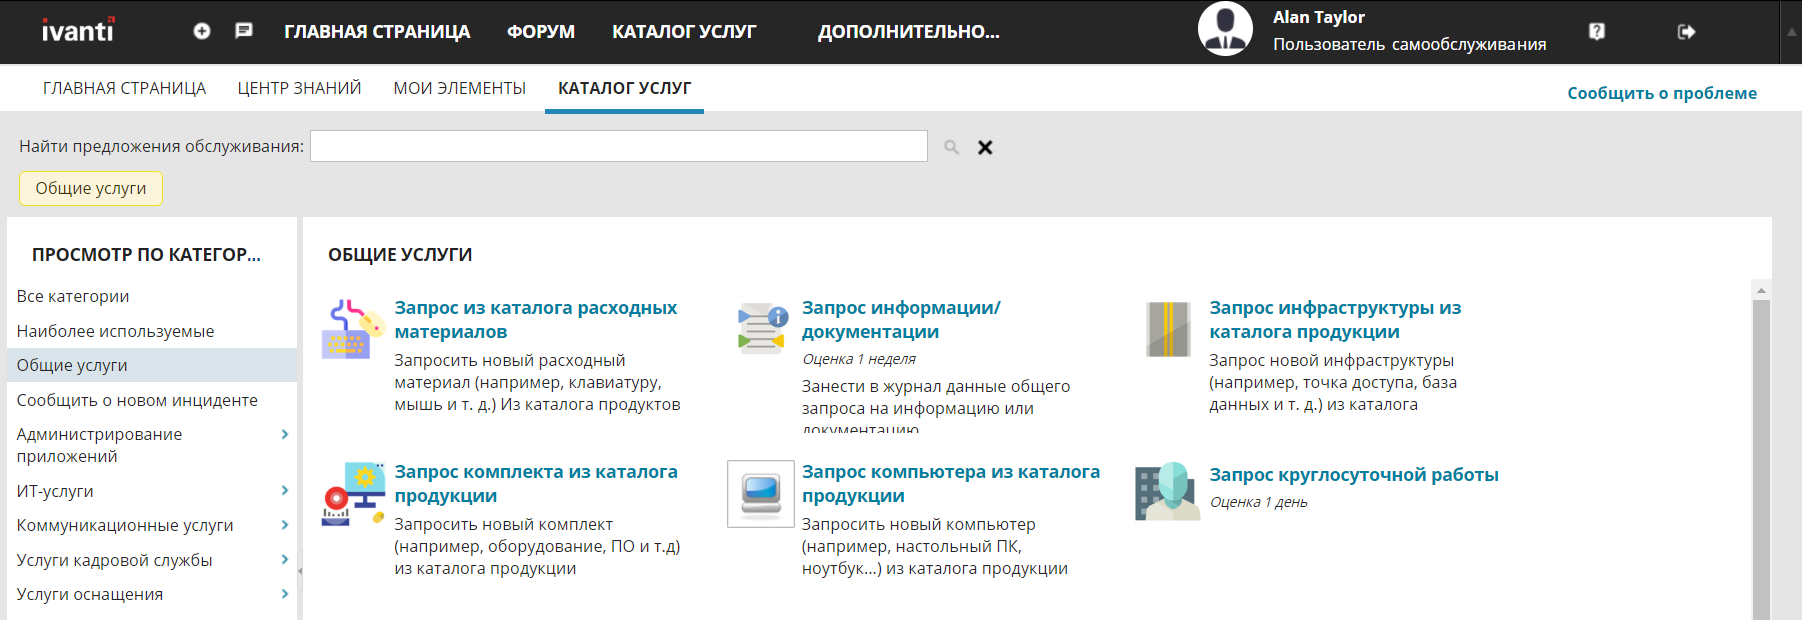Viewport: 1802px width, 620px height.
Task: Click the information/documentation request icon
Action: pyautogui.click(x=762, y=329)
